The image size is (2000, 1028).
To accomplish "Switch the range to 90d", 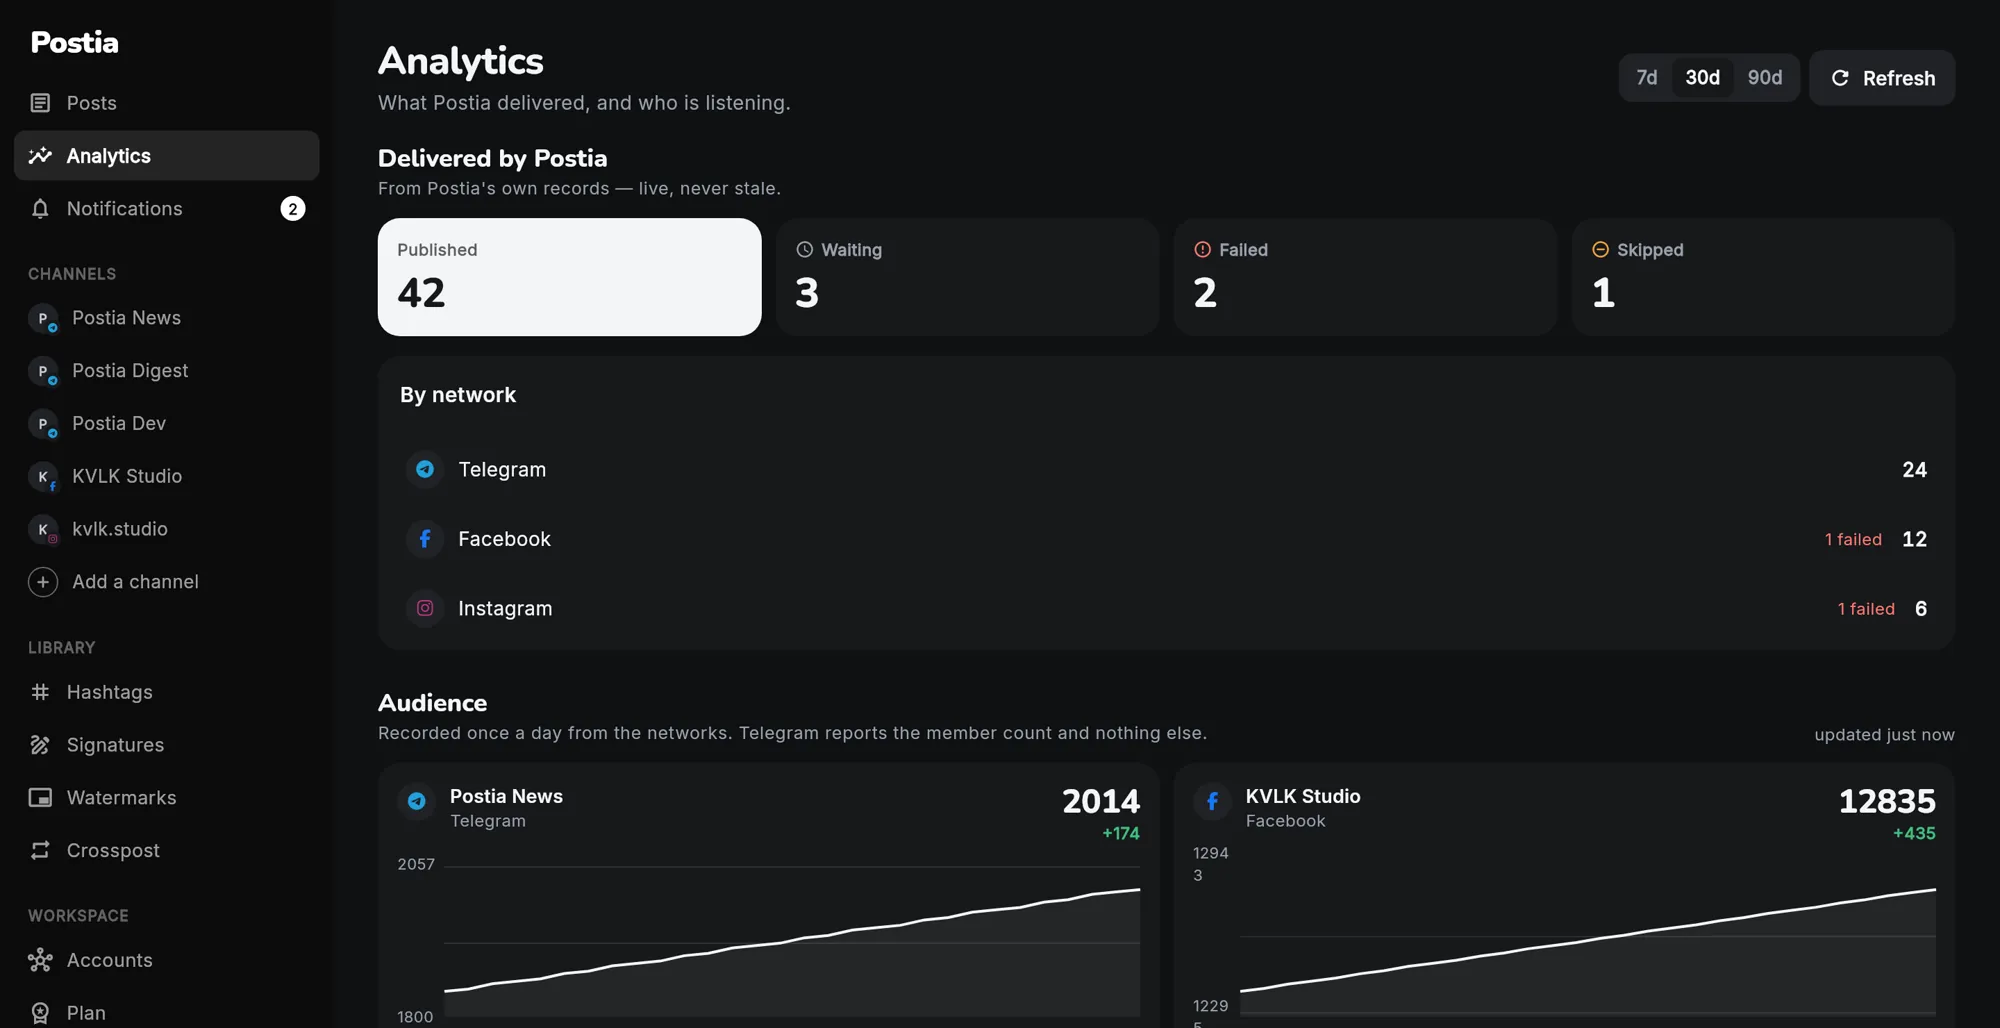I will [1764, 77].
